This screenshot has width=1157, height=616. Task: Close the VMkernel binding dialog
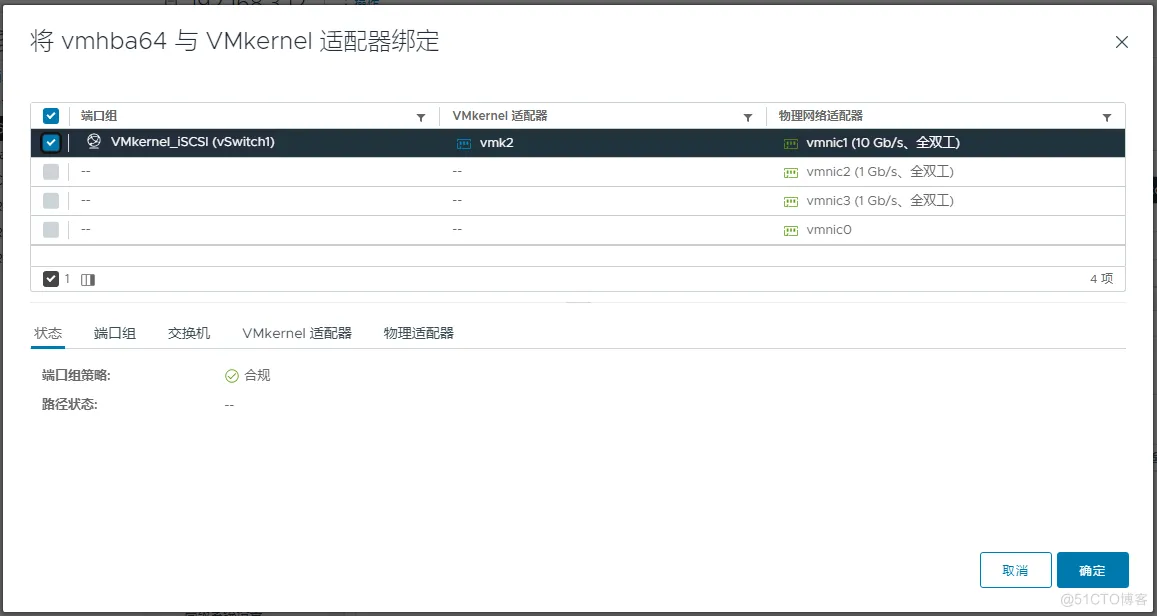click(x=1122, y=42)
